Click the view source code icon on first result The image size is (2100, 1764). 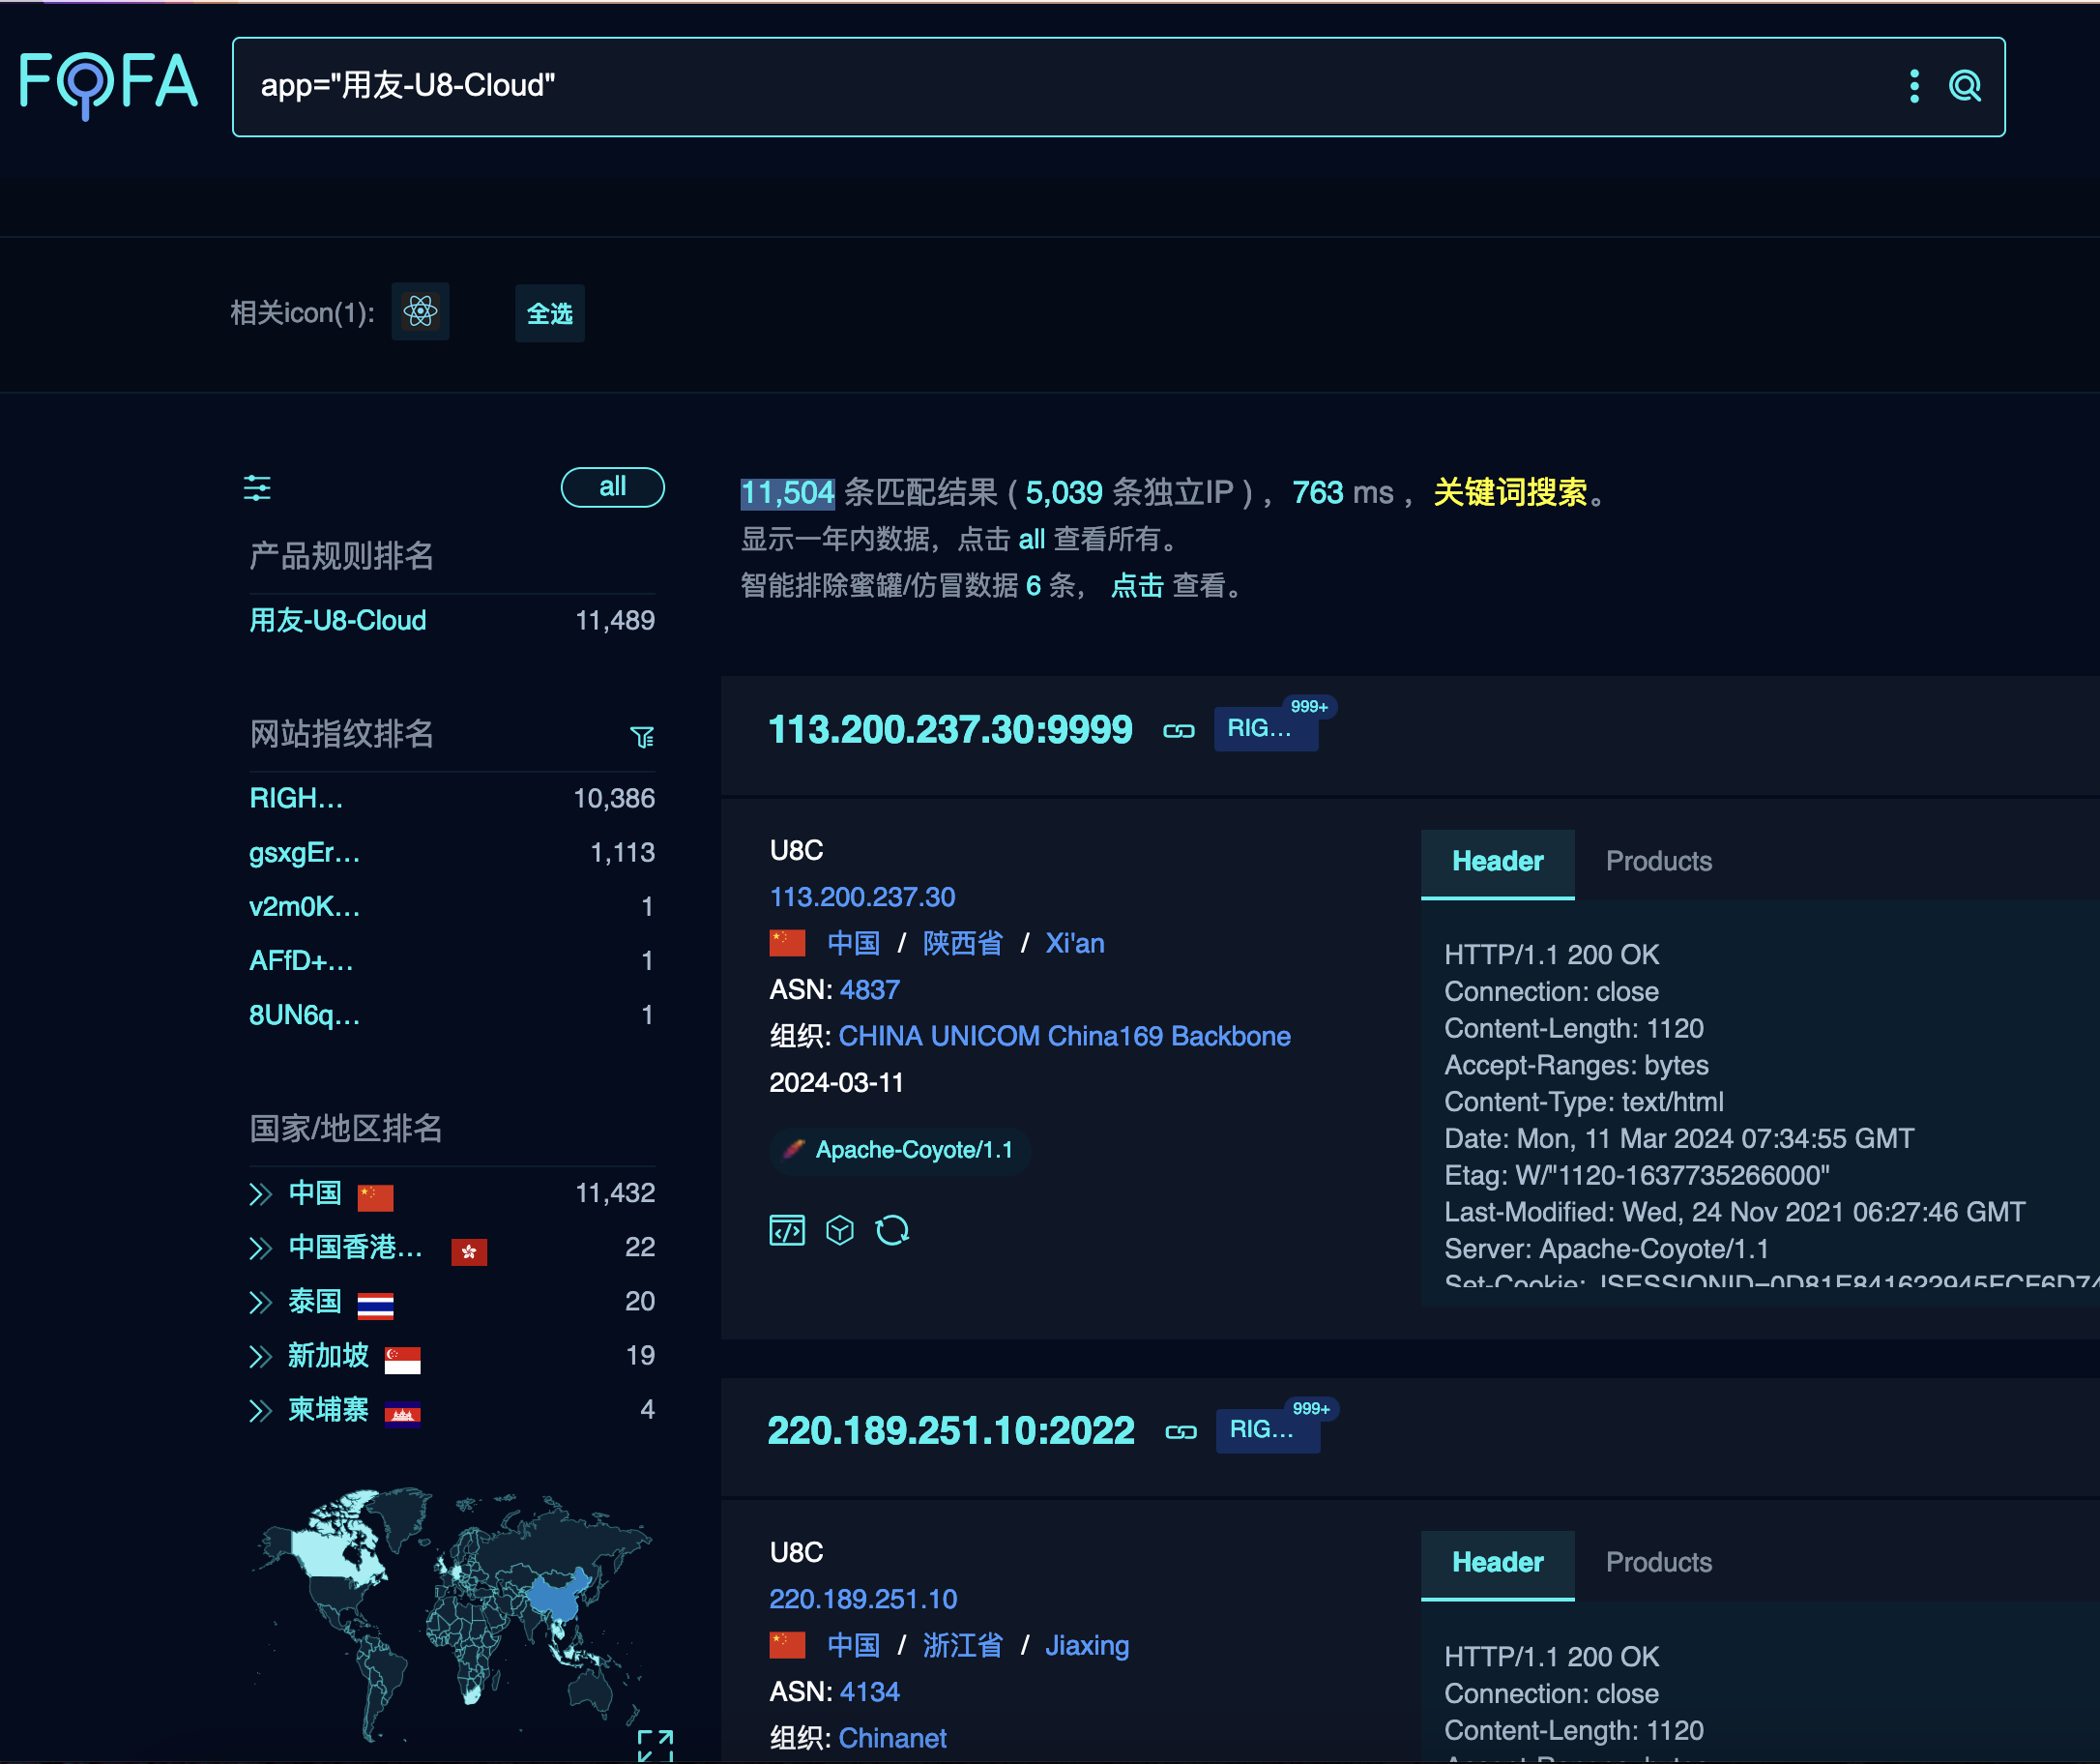[x=787, y=1229]
